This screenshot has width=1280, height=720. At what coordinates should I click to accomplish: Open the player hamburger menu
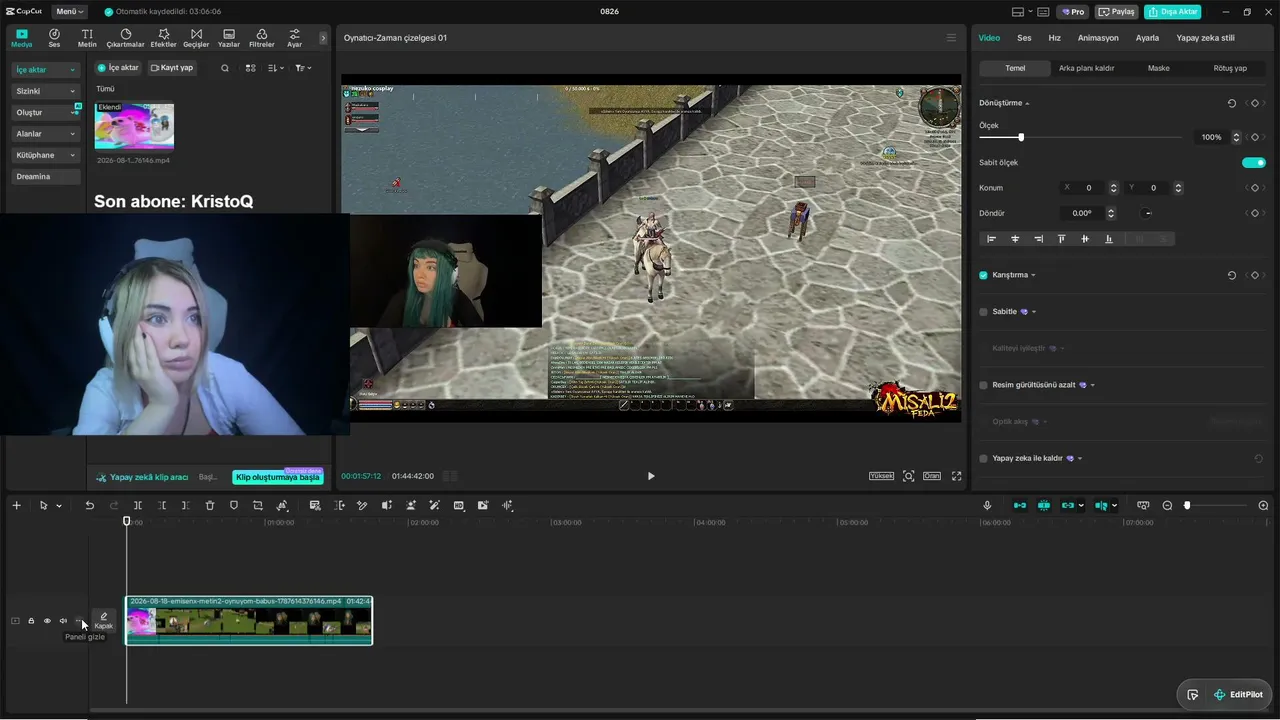951,38
